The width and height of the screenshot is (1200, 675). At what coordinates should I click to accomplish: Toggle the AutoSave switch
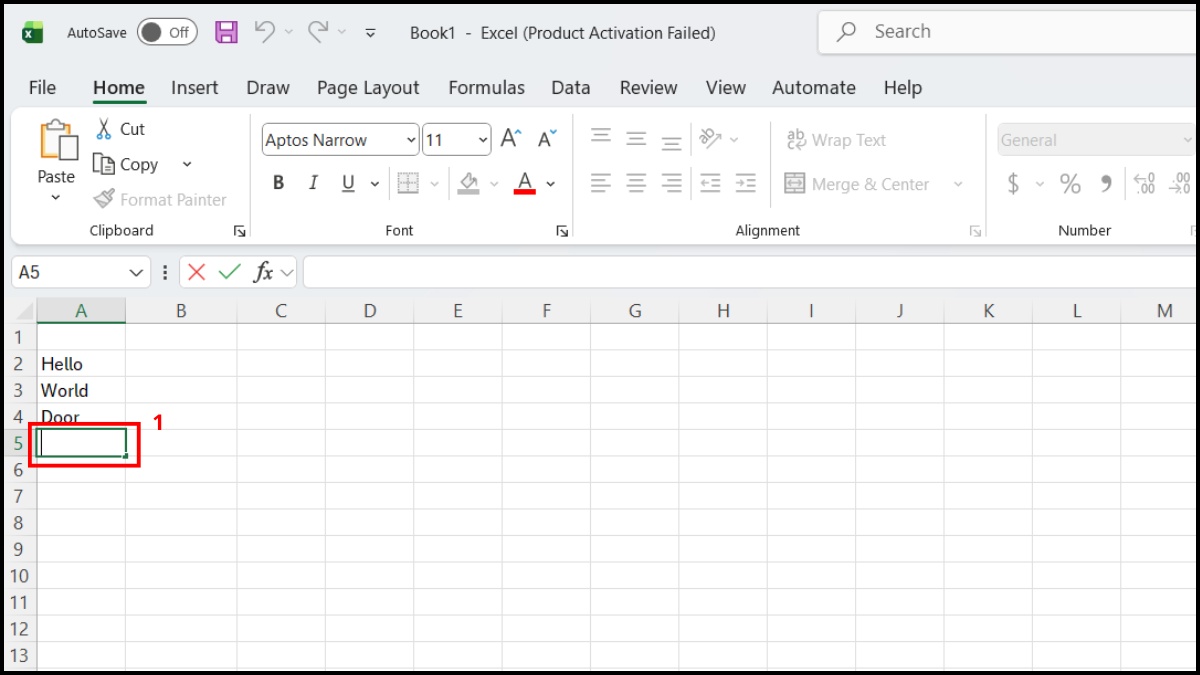tap(166, 31)
